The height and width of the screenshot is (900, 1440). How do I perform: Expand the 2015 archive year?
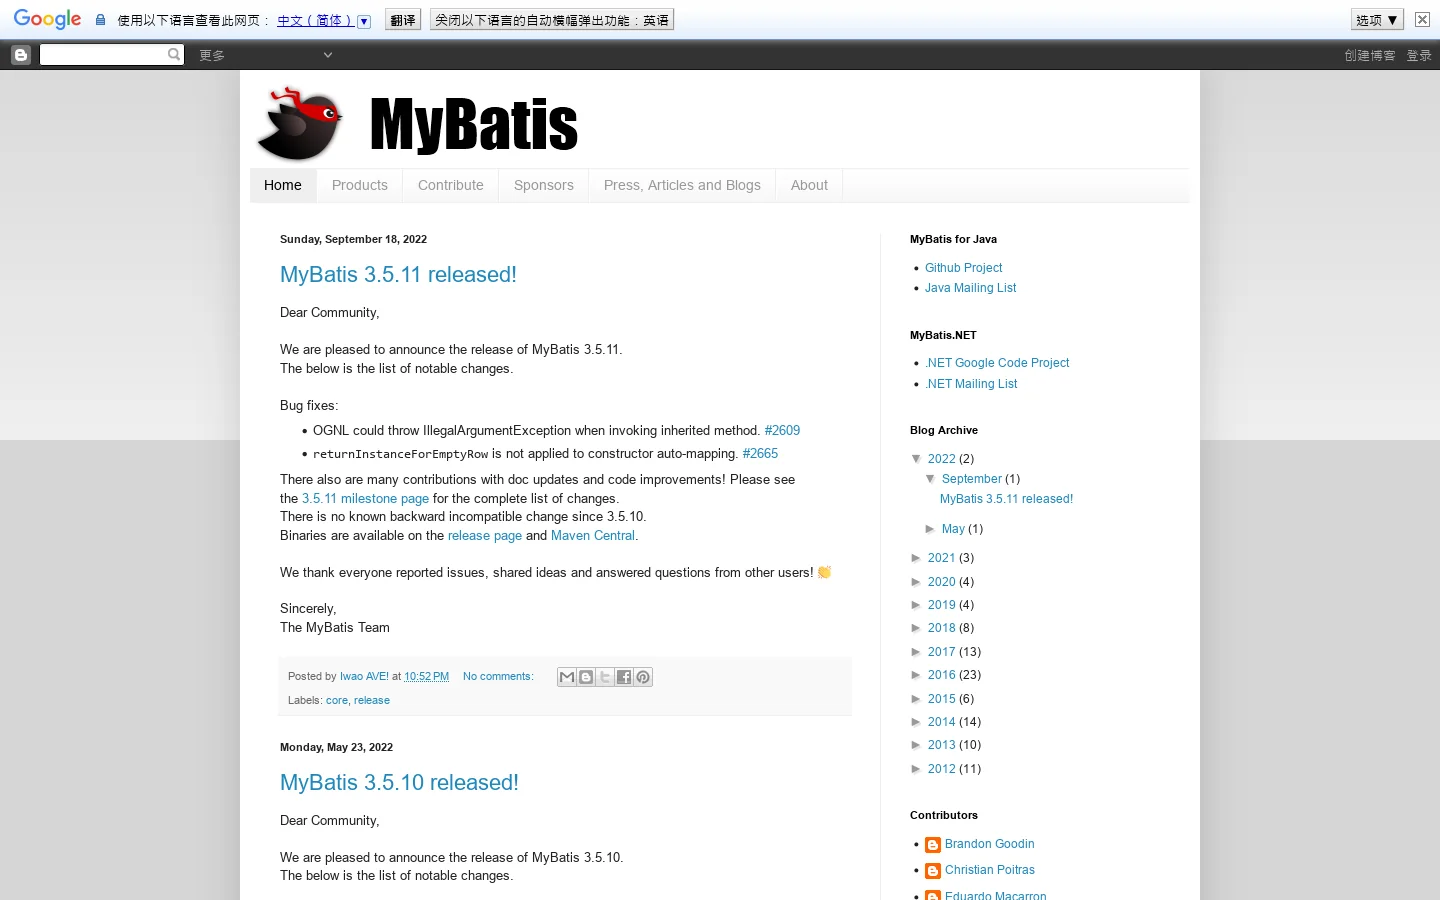point(917,699)
